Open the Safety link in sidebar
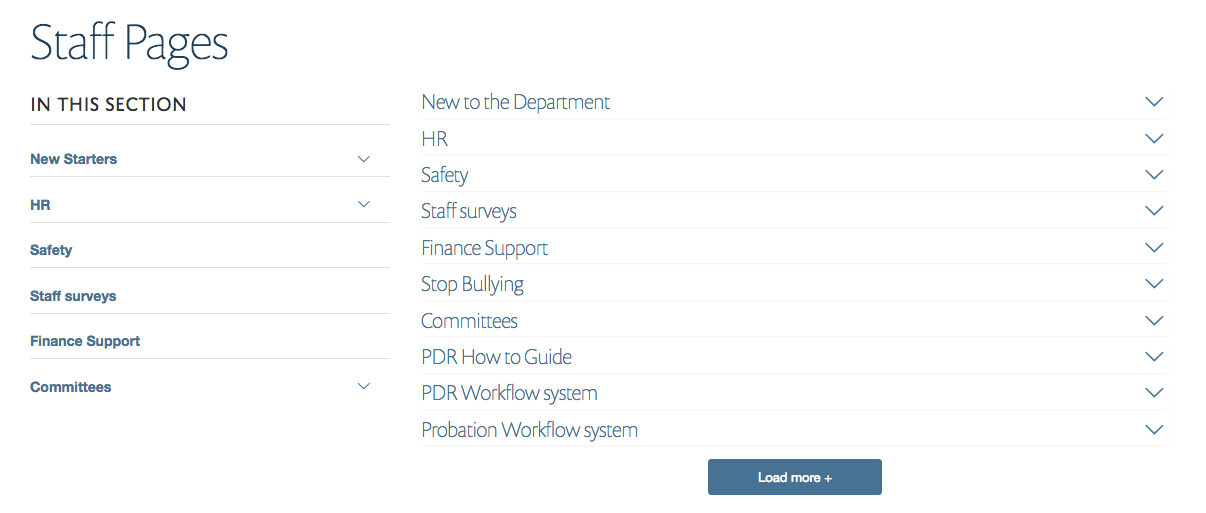 pos(51,250)
